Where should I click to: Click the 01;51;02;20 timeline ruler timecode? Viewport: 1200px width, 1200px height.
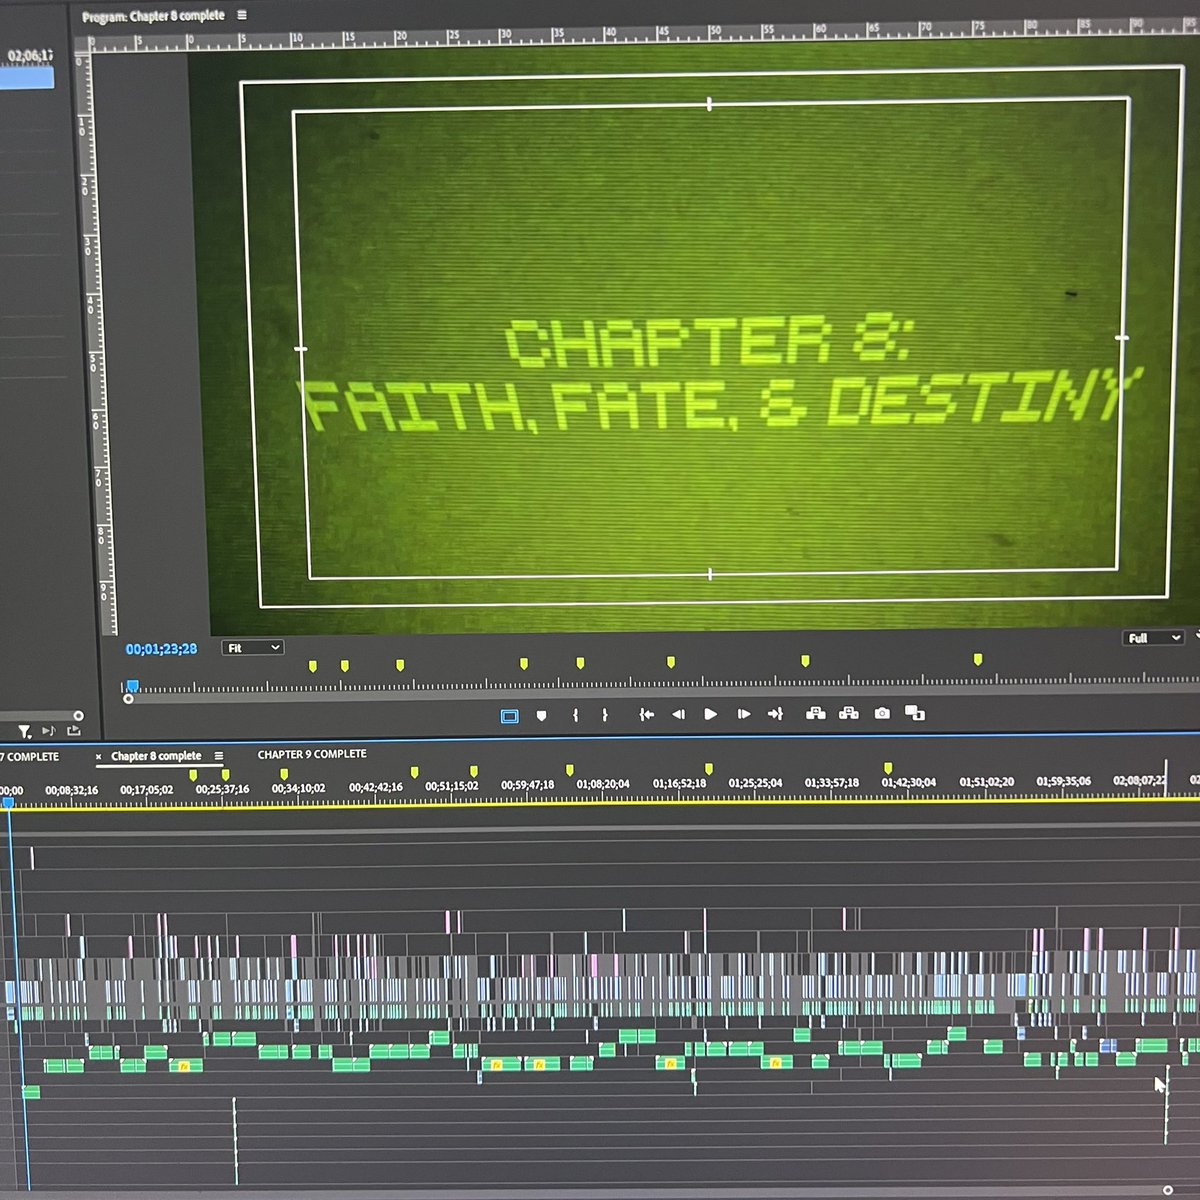987,781
